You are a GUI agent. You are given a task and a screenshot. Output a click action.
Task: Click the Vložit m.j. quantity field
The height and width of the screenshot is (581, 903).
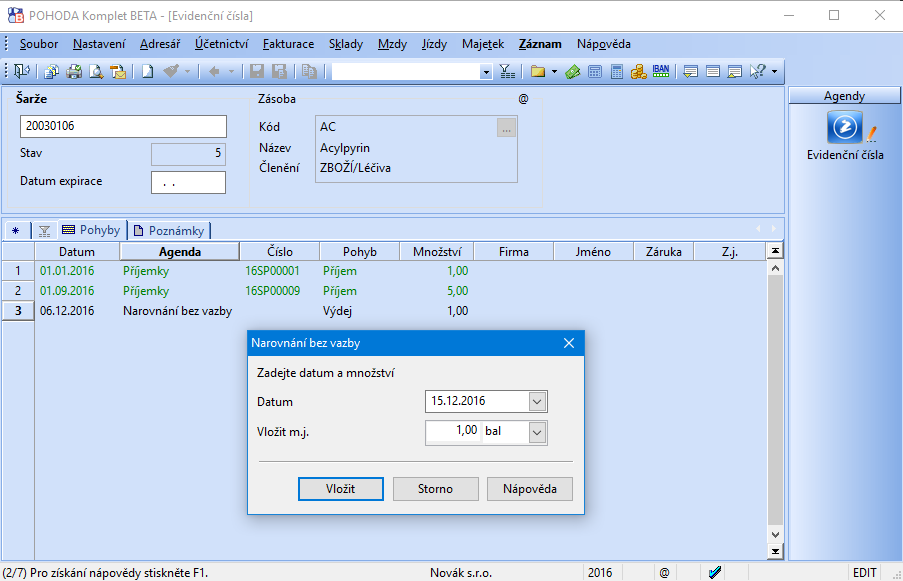(453, 432)
